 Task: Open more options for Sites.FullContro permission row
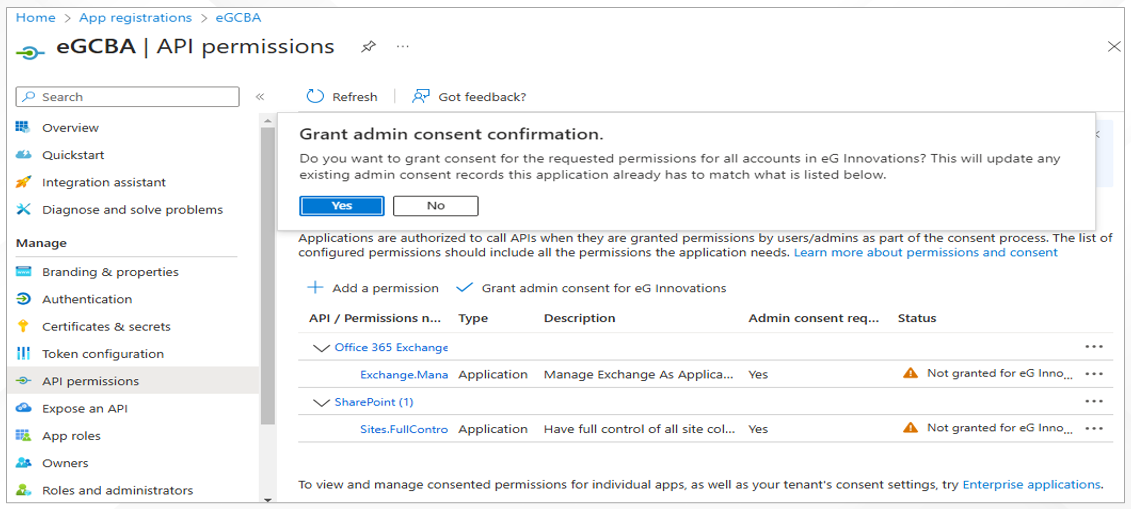click(x=1093, y=428)
